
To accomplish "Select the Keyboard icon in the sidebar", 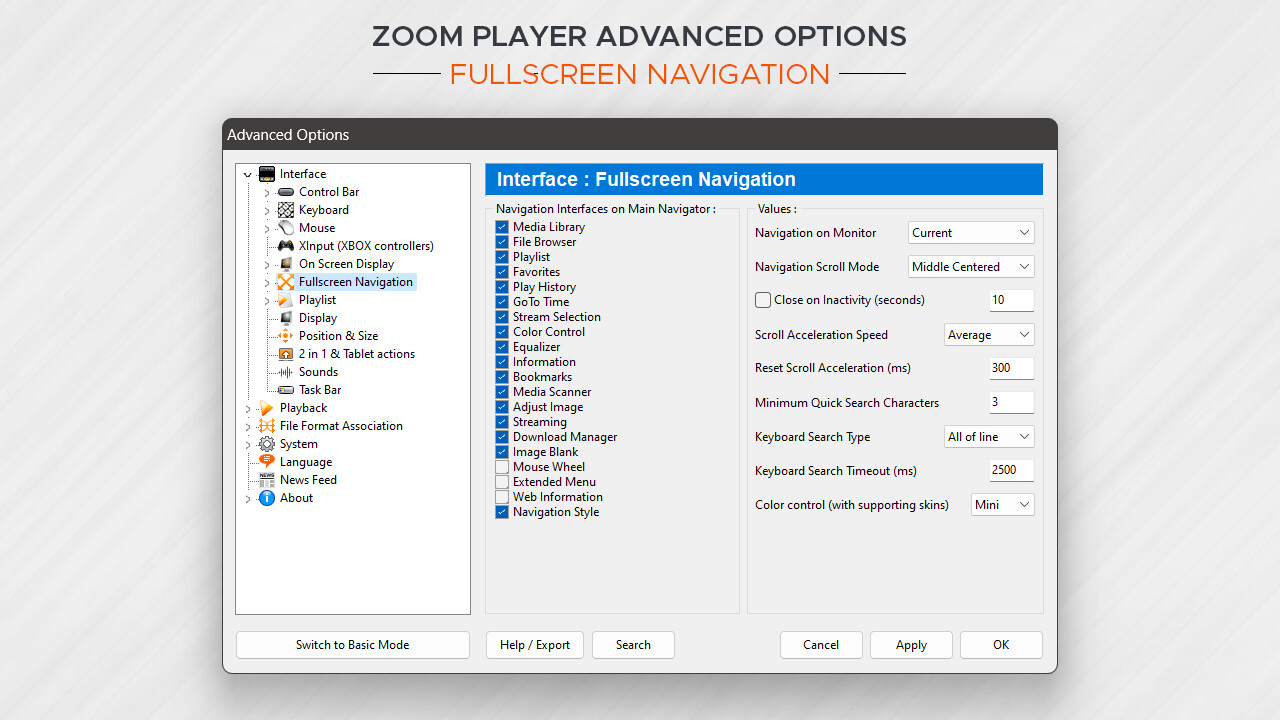I will (287, 209).
